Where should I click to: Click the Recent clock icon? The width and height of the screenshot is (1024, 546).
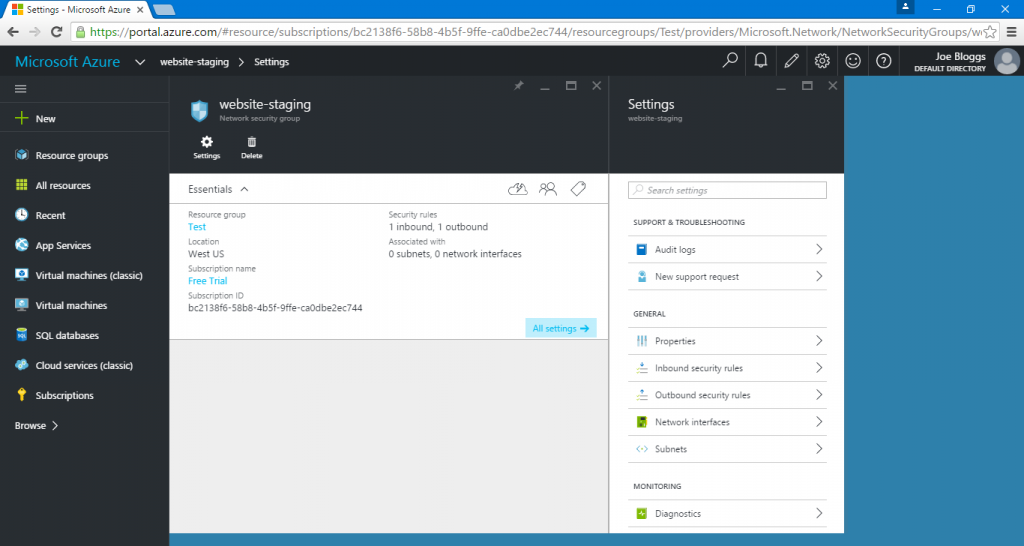pyautogui.click(x=22, y=214)
